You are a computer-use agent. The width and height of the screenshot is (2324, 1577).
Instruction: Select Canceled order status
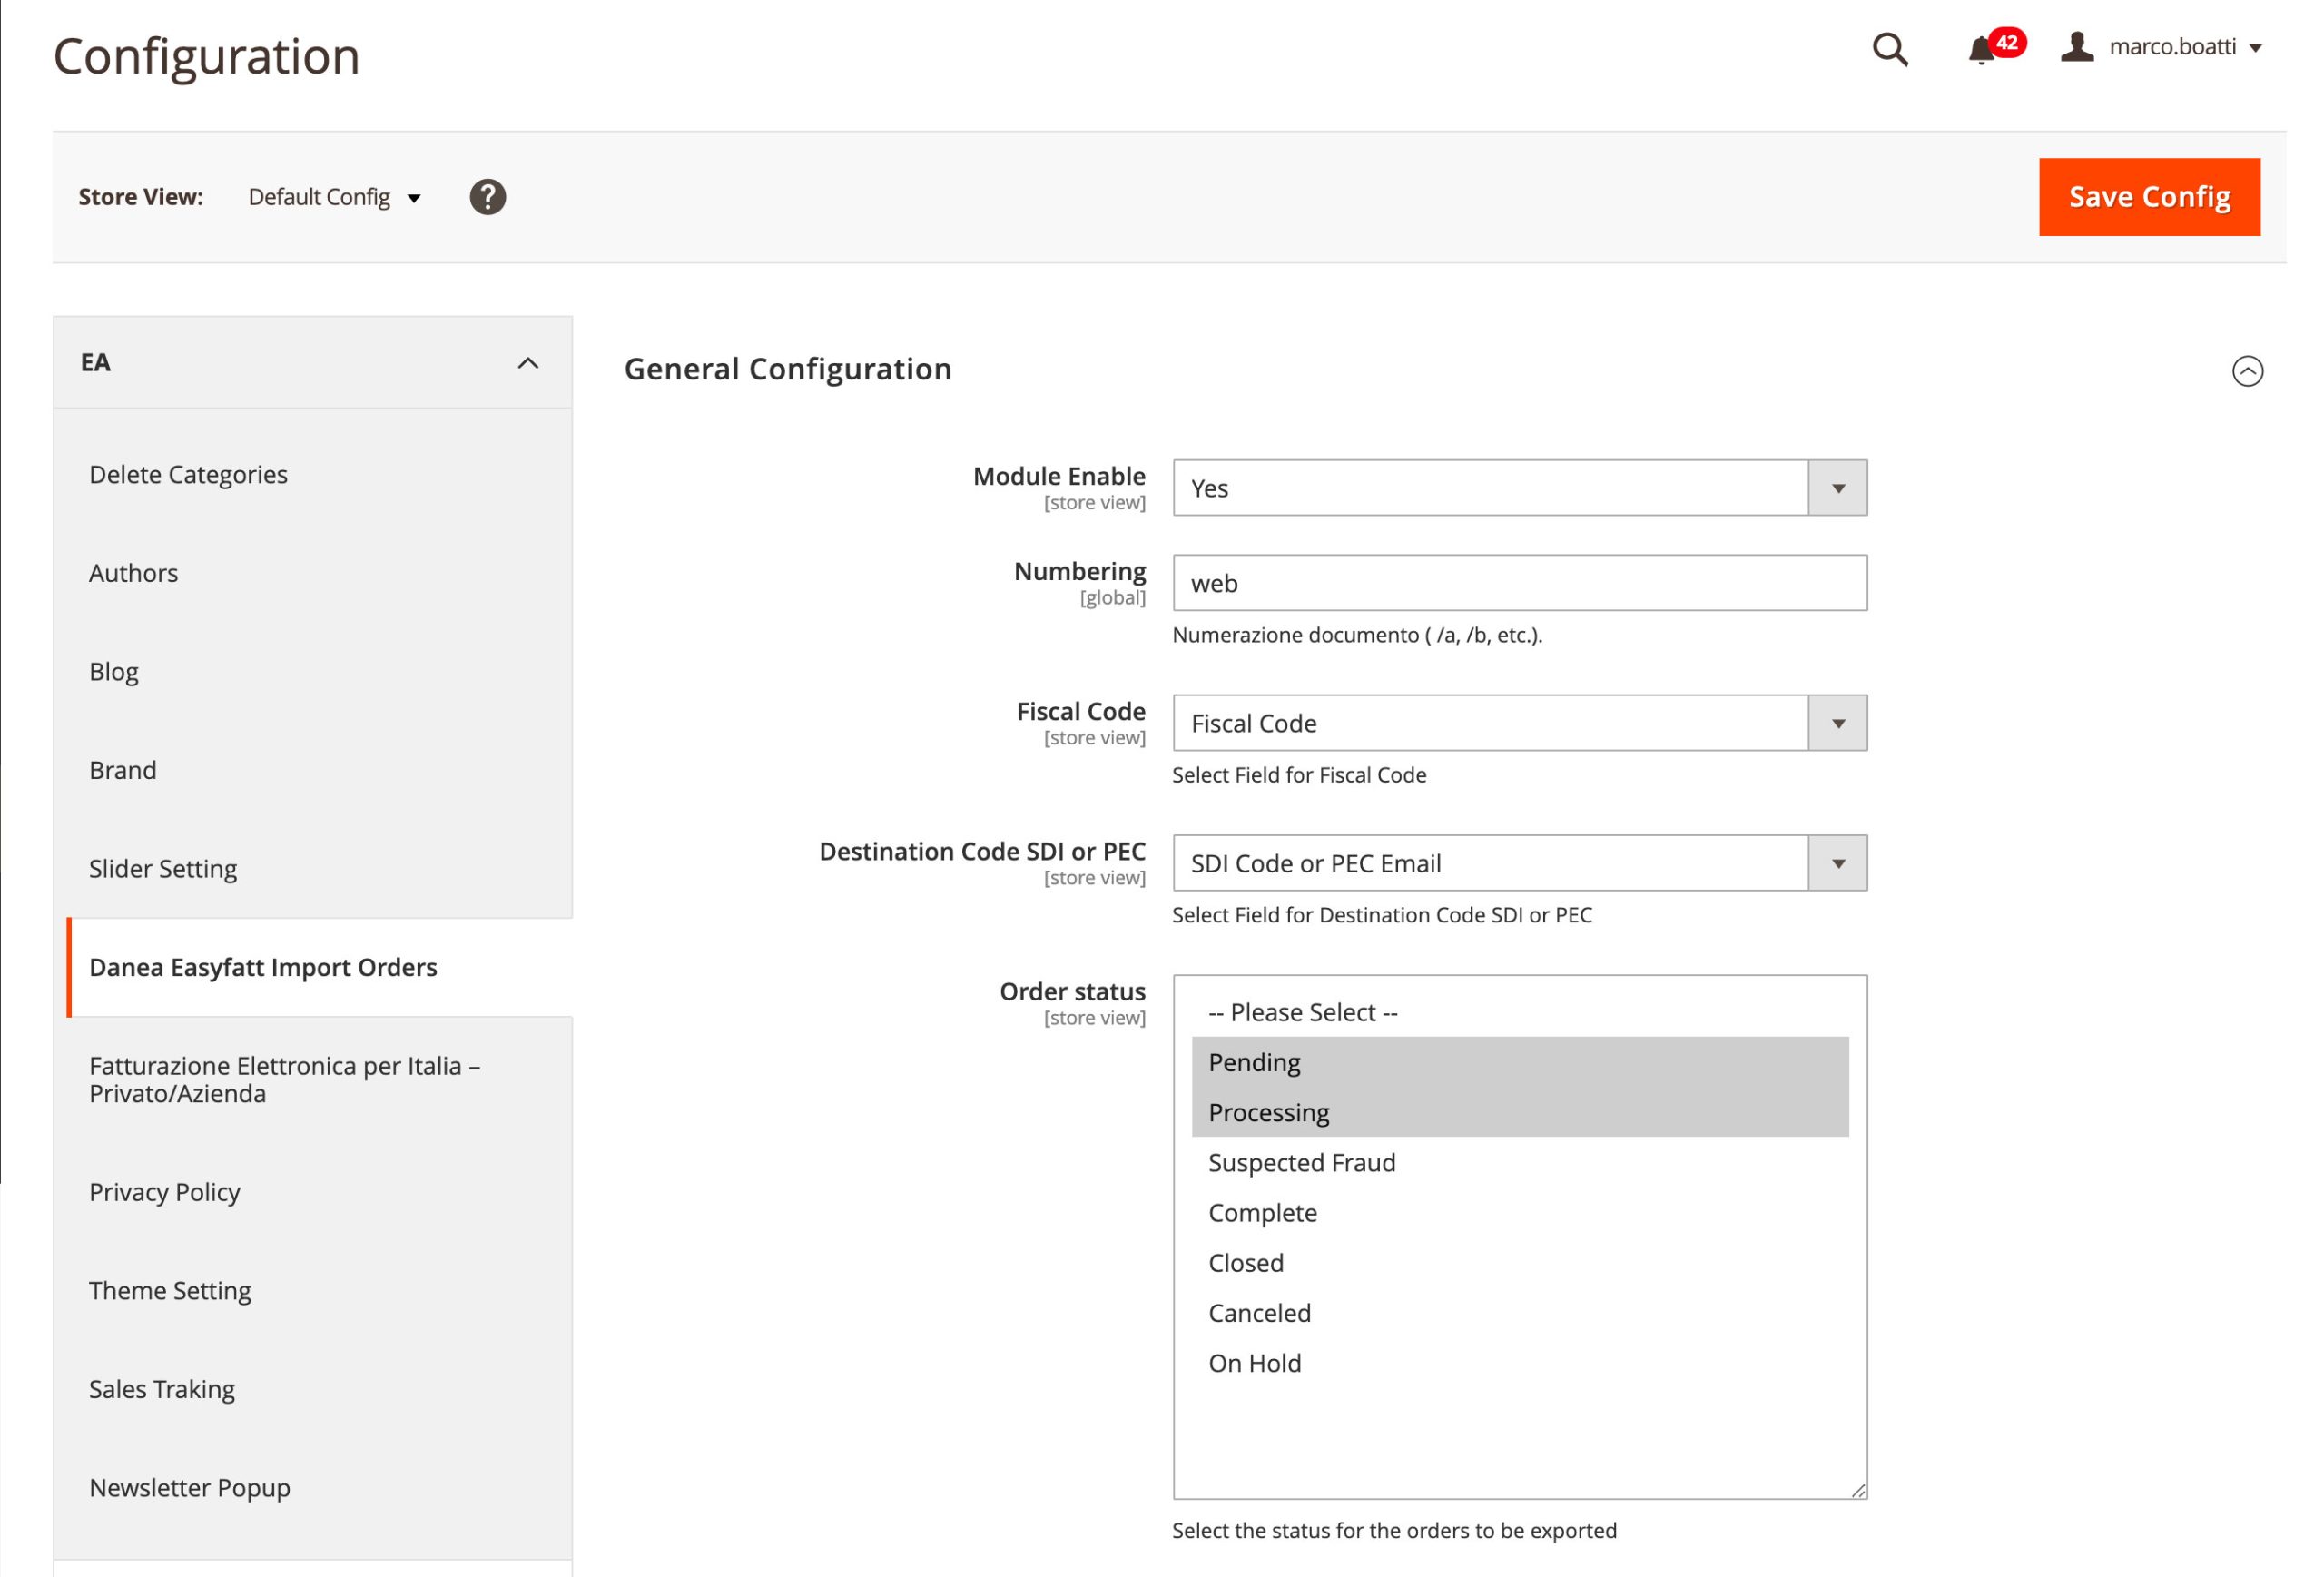point(1519,1313)
